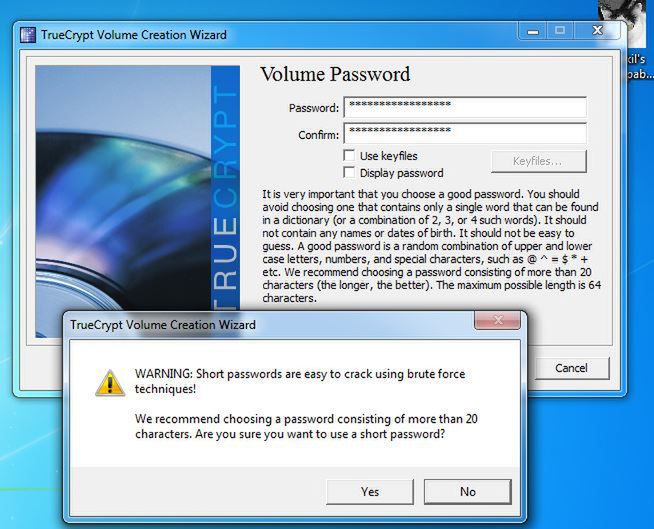
Task: Click the yellow warning triangle icon
Action: click(110, 383)
